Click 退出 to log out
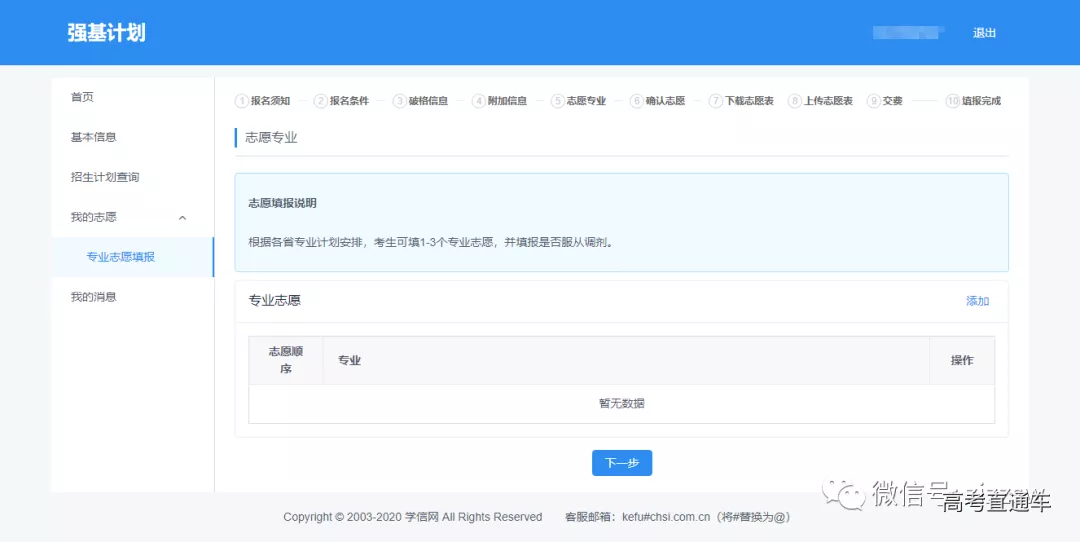Viewport: 1080px width, 542px height. click(x=984, y=33)
